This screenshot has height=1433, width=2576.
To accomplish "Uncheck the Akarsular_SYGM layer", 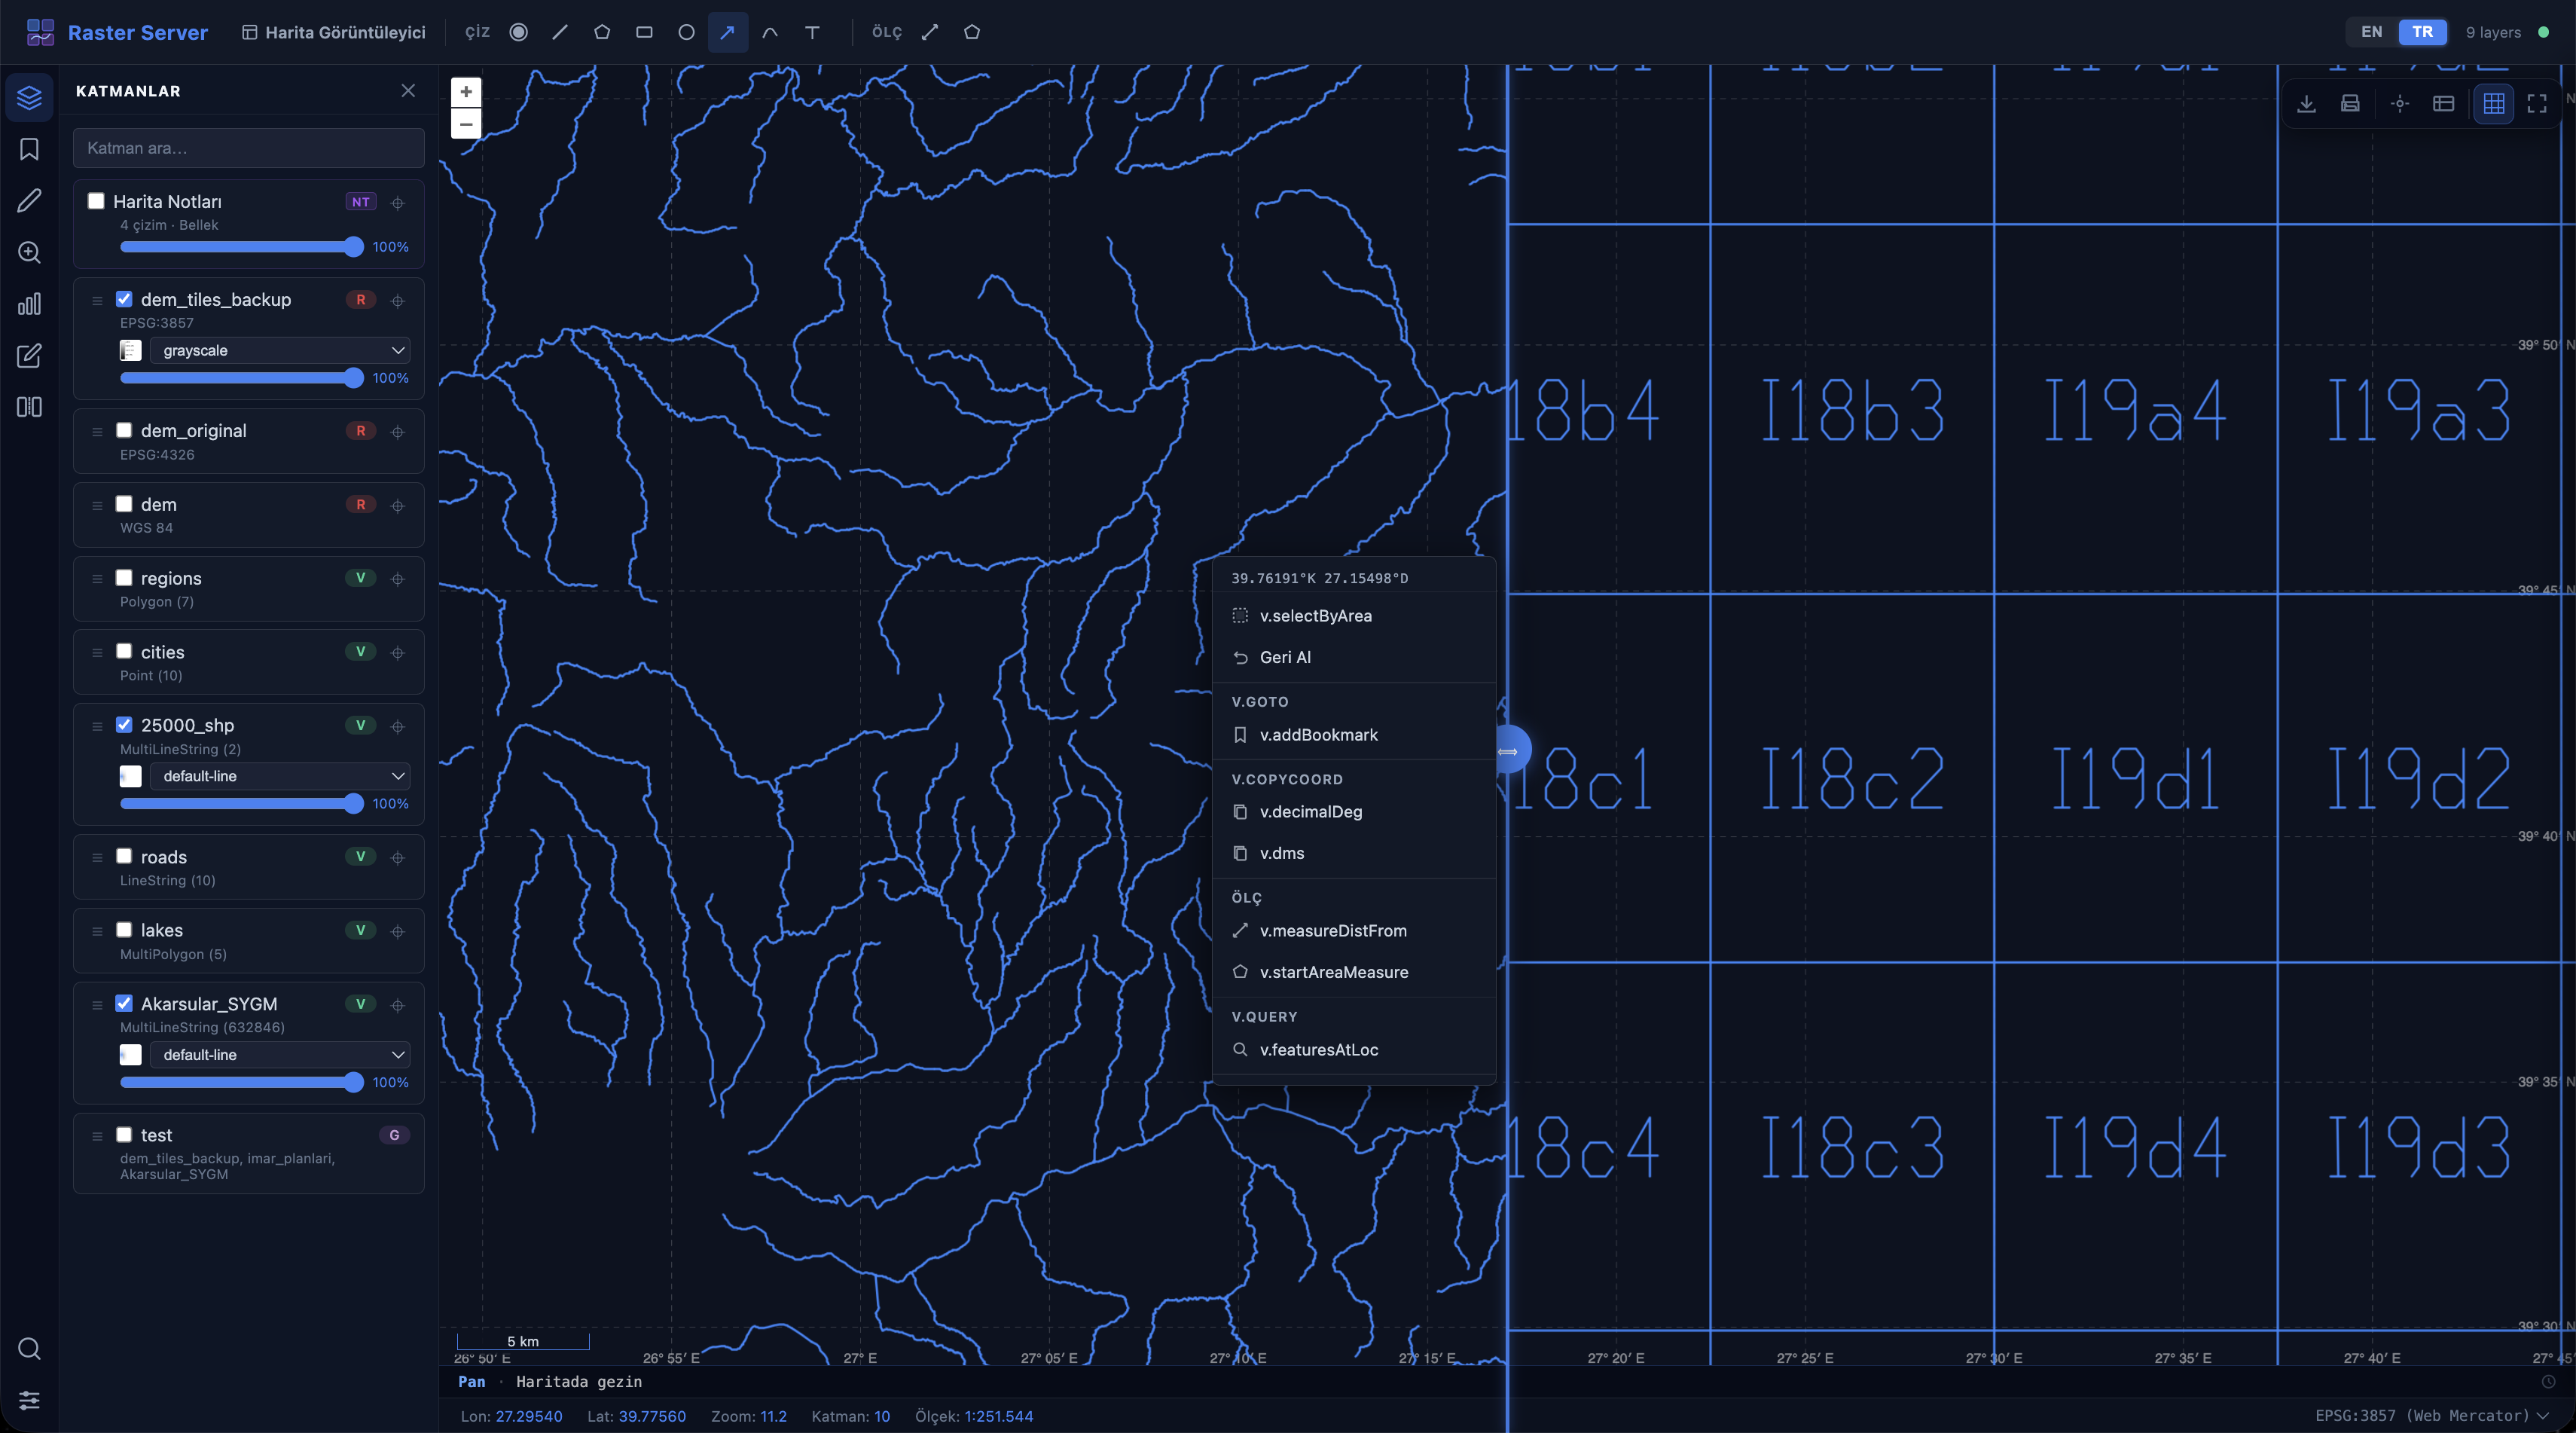I will pos(124,1003).
